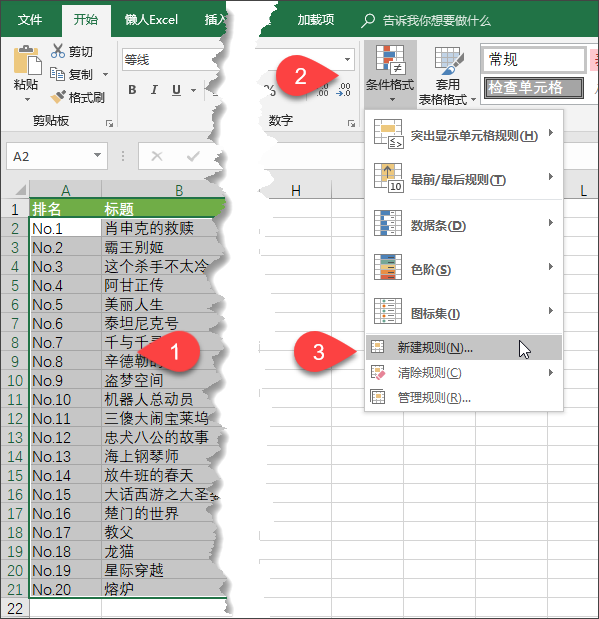Viewport: 599px width, 619px height.
Task: Click the Paste clipboard icon
Action: 27,60
